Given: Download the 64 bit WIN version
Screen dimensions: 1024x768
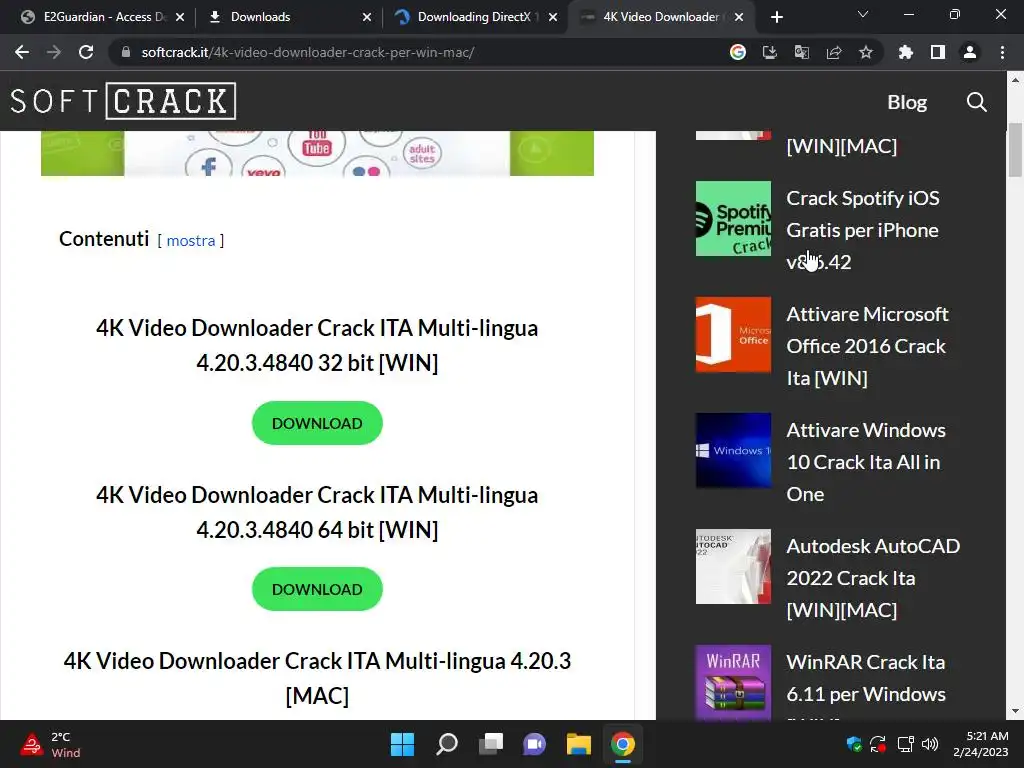Looking at the screenshot, I should [317, 589].
